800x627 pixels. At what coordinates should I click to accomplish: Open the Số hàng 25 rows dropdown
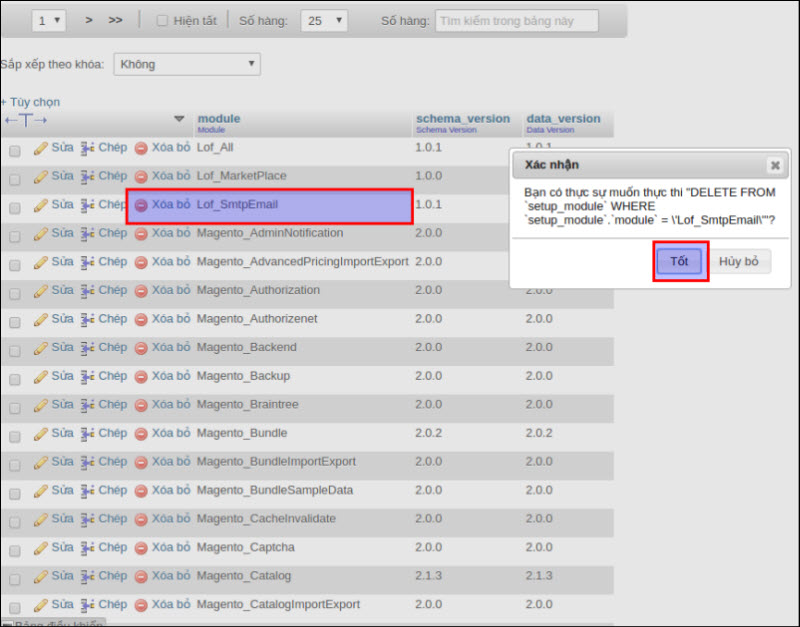(323, 20)
